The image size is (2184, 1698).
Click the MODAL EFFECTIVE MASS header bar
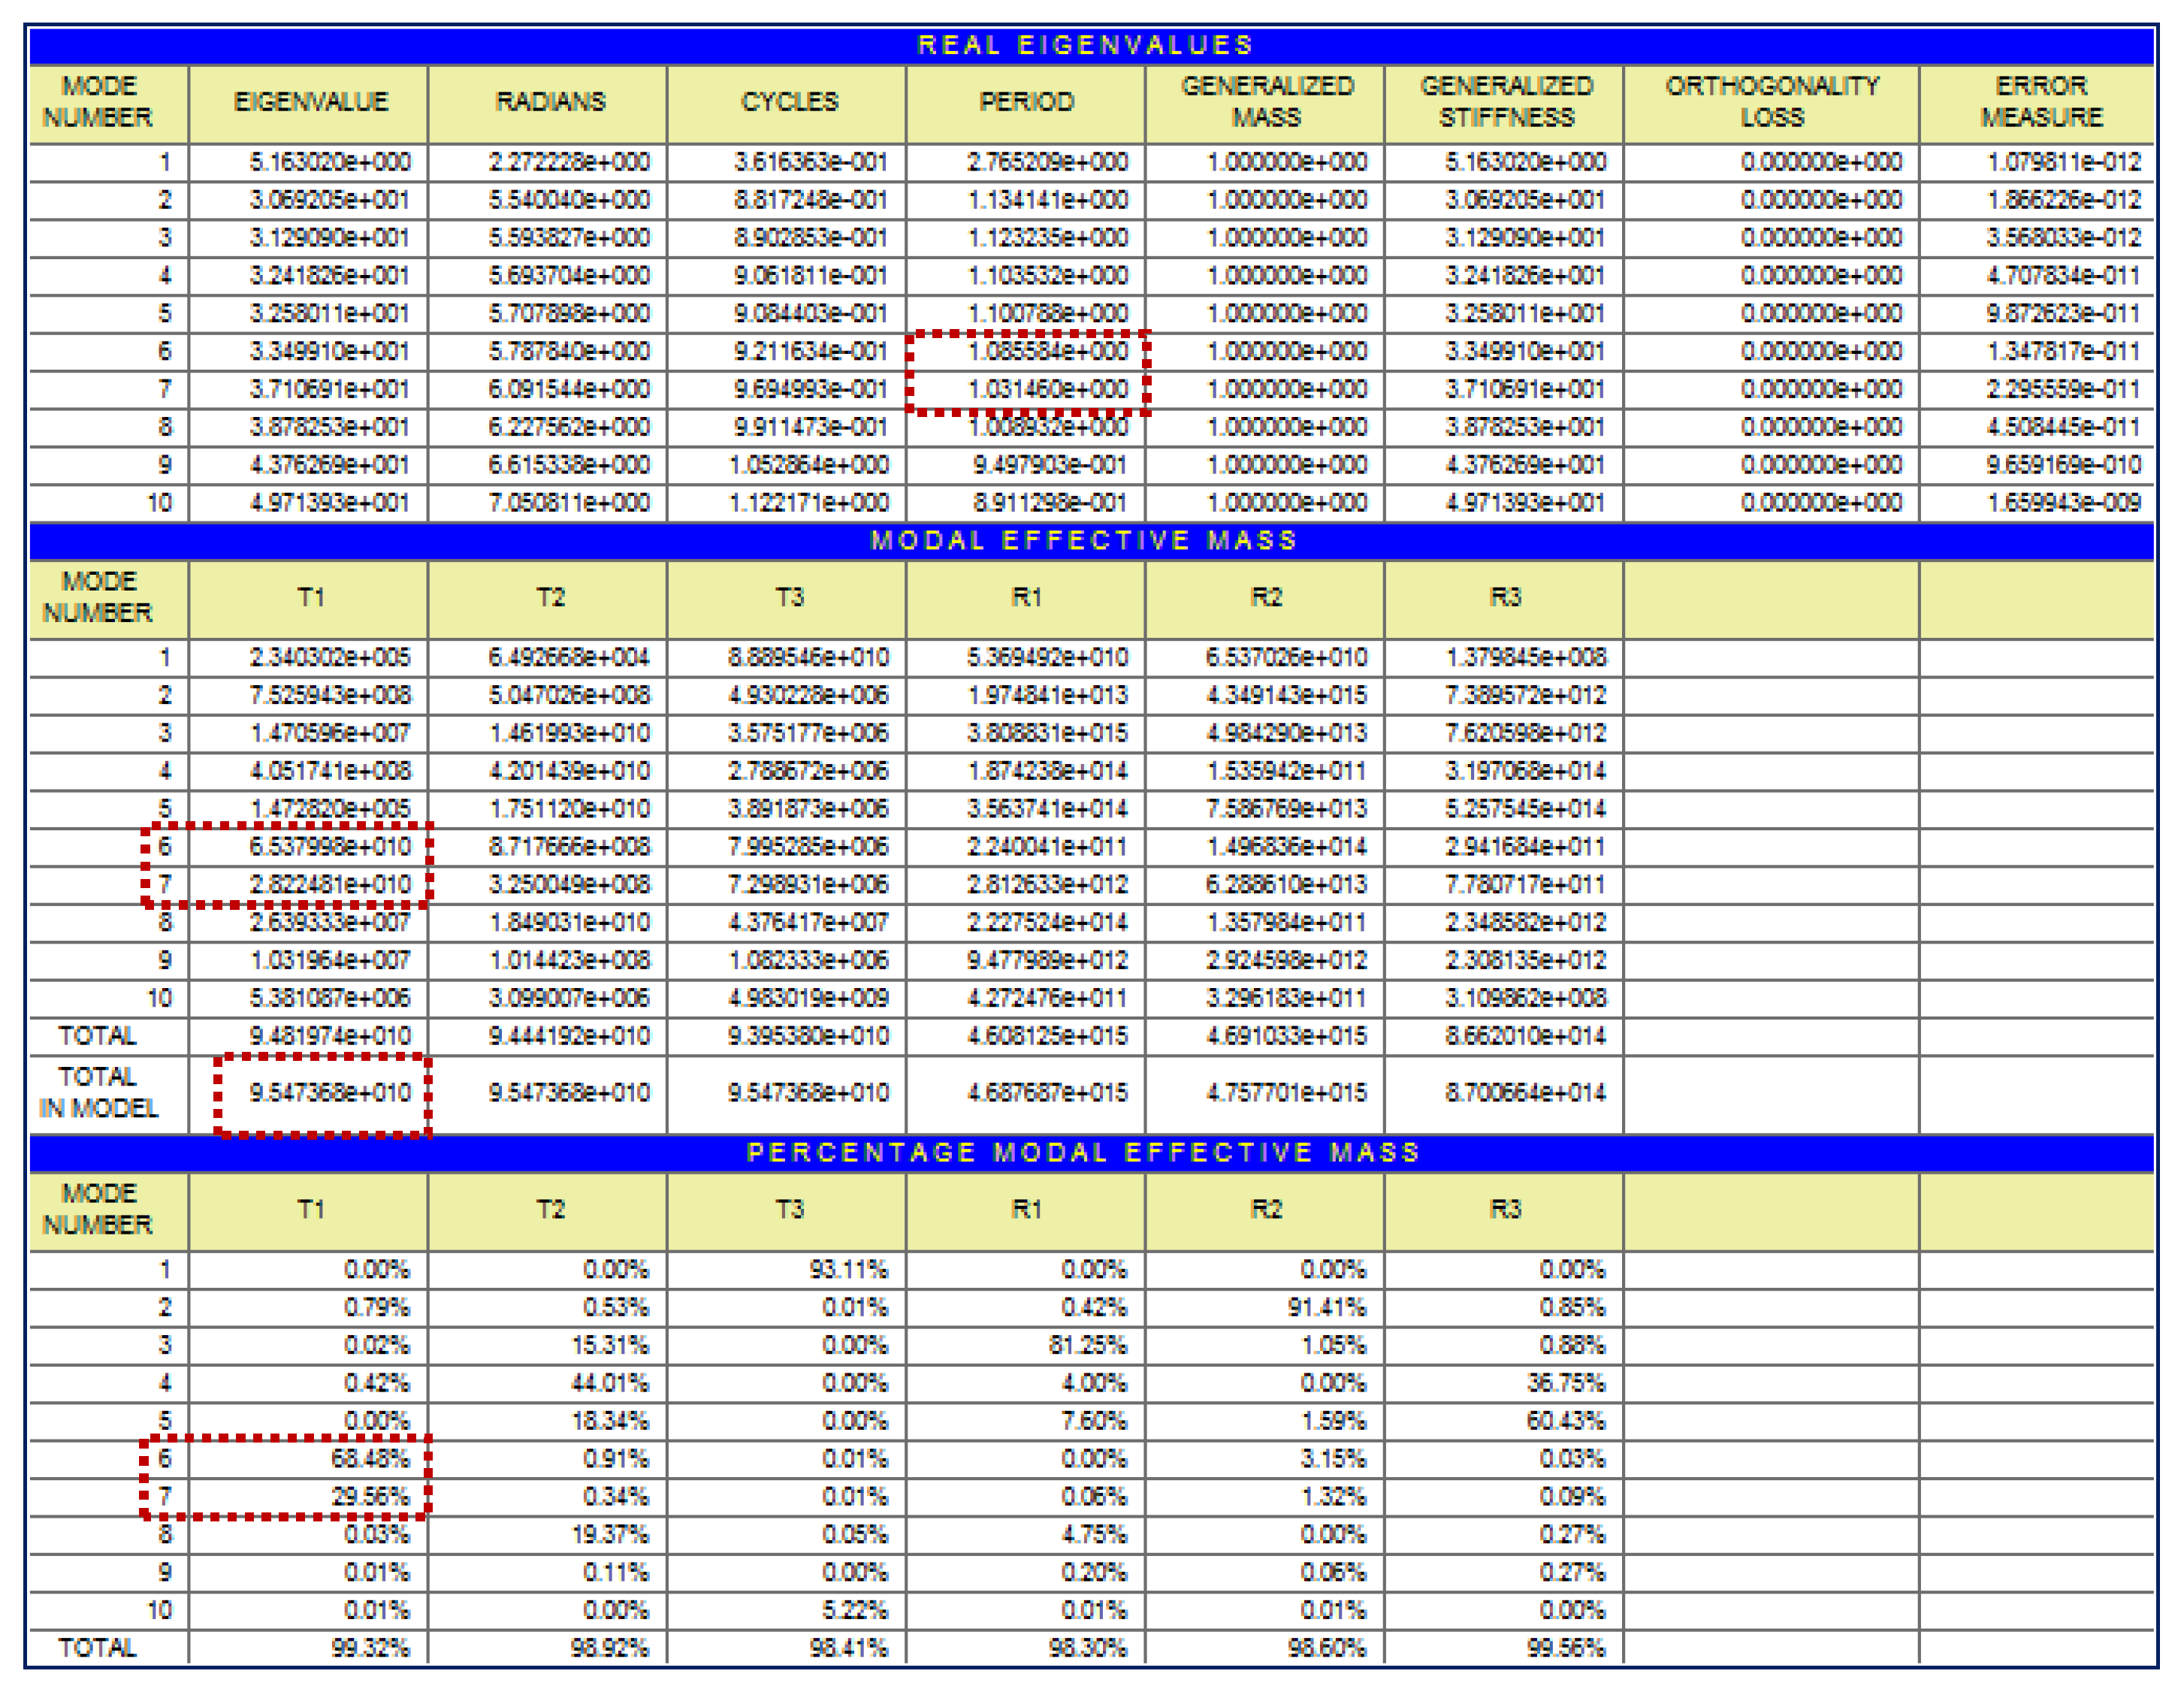point(1086,541)
